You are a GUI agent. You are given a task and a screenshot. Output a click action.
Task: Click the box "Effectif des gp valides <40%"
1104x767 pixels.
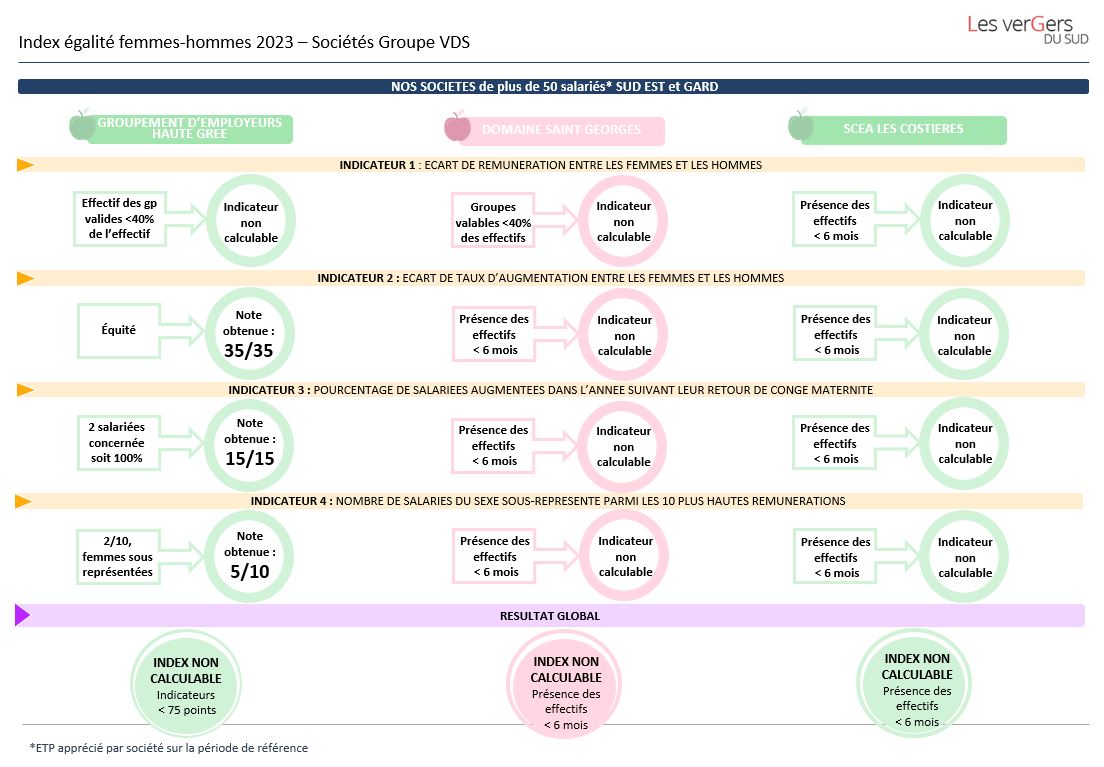[x=120, y=218]
